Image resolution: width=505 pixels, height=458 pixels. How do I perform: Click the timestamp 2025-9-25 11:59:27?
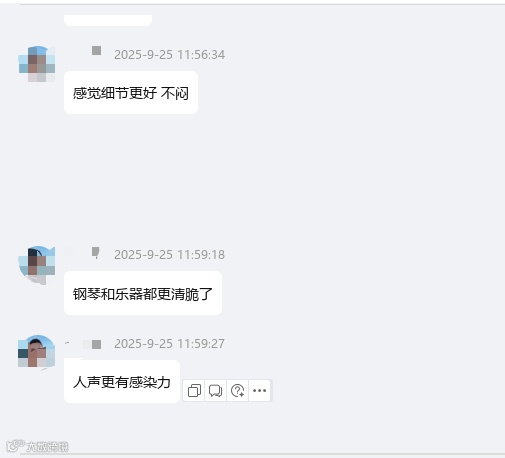pyautogui.click(x=169, y=344)
